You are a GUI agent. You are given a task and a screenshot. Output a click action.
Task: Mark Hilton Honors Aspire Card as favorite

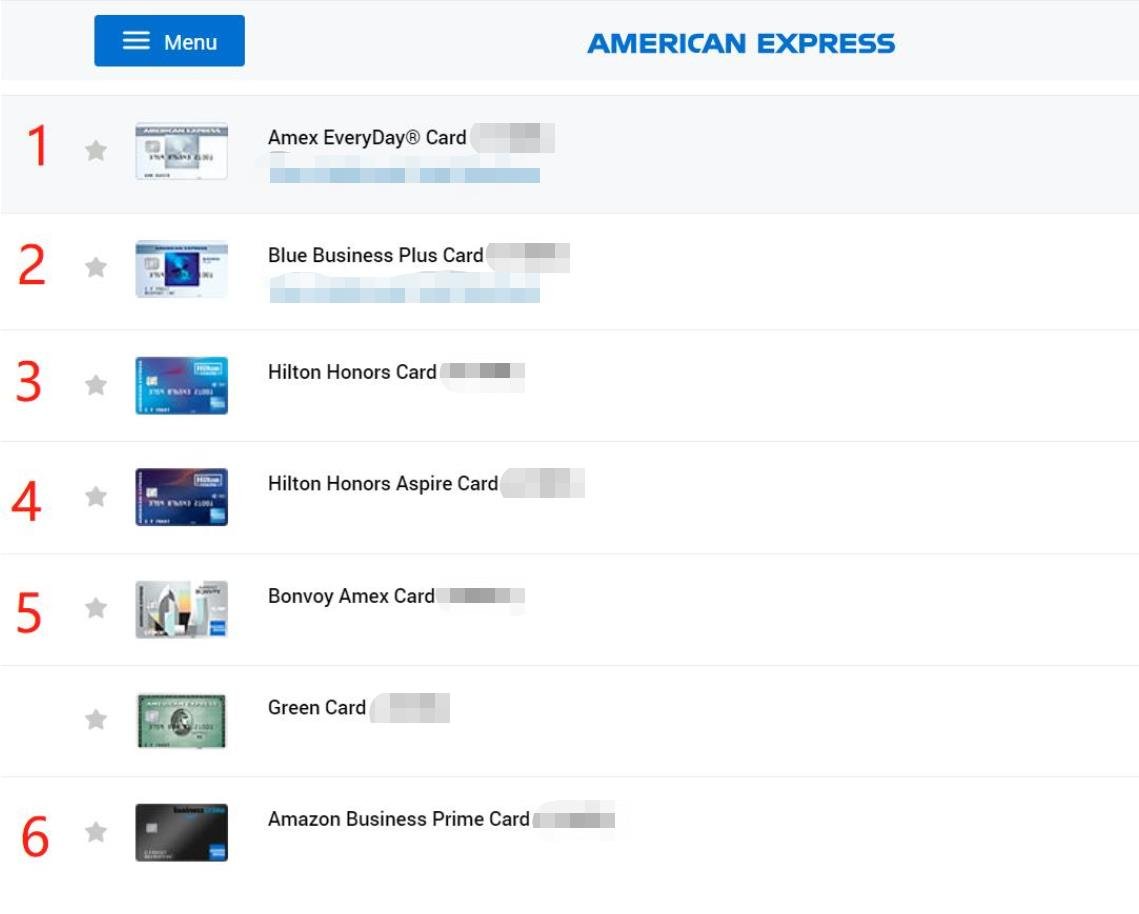tap(96, 496)
